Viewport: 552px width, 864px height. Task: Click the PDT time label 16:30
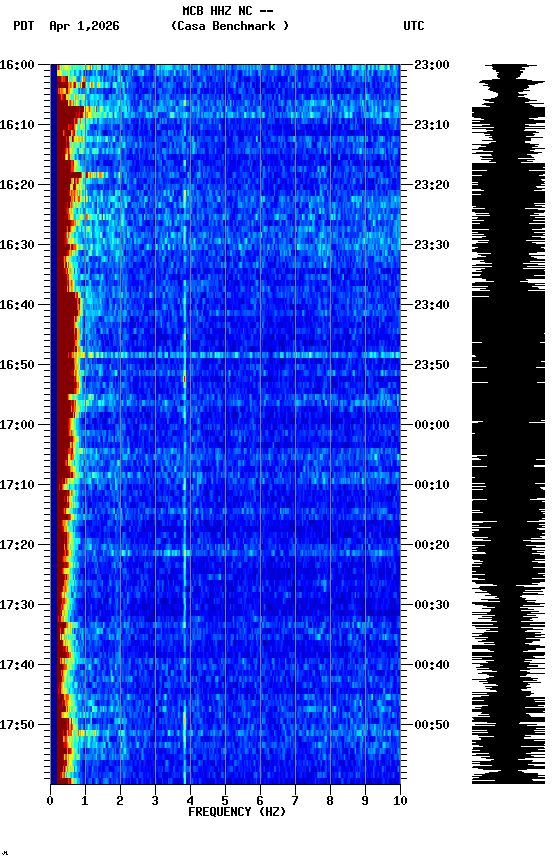pos(17,245)
